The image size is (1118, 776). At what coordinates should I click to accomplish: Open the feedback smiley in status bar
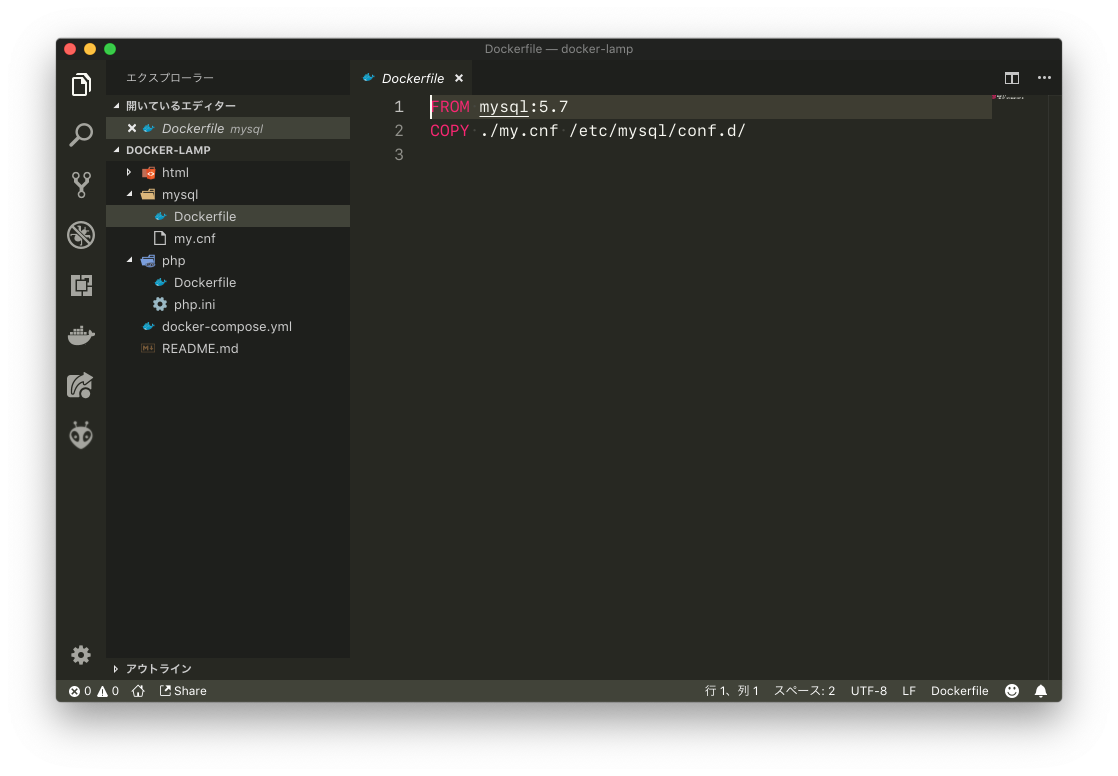1012,690
